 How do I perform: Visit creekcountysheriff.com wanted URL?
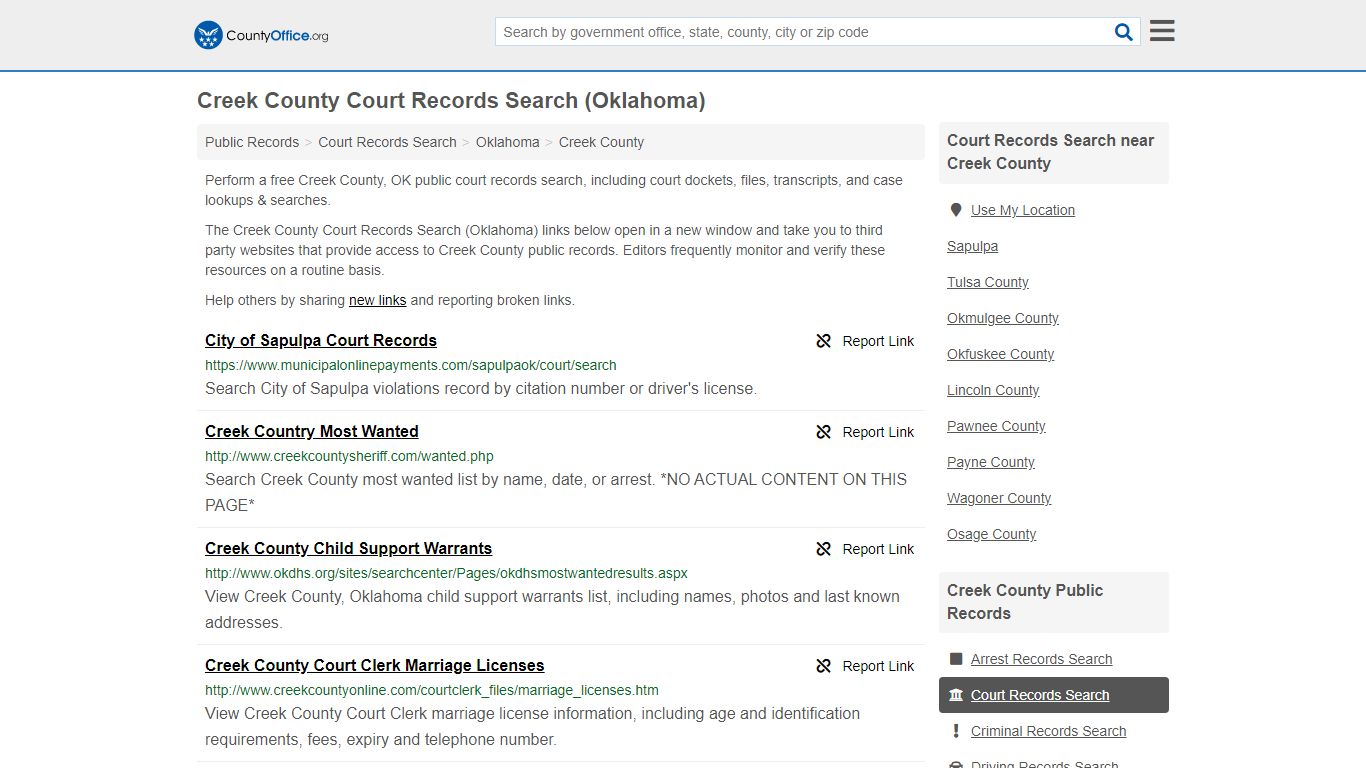coord(349,456)
